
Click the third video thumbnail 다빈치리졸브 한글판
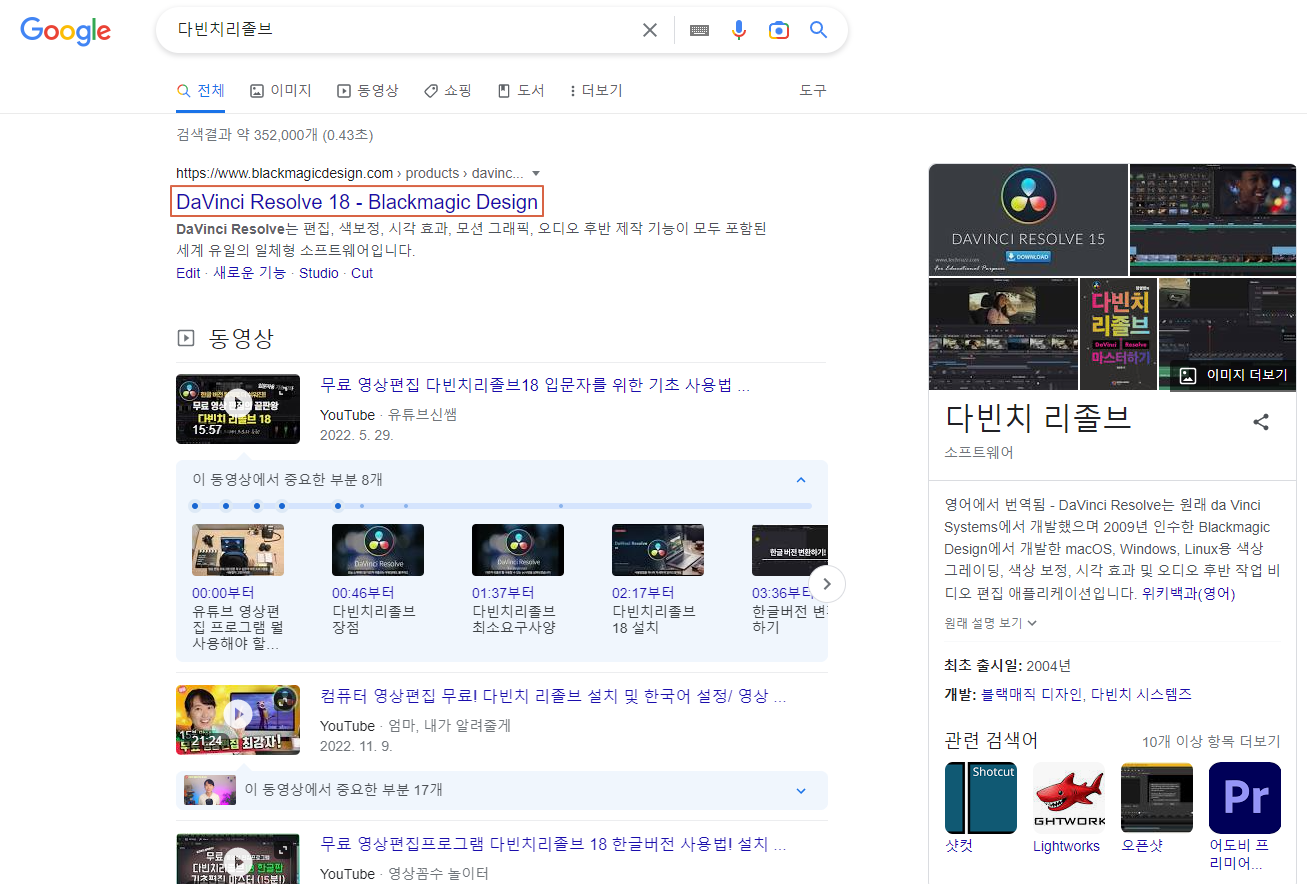238,859
